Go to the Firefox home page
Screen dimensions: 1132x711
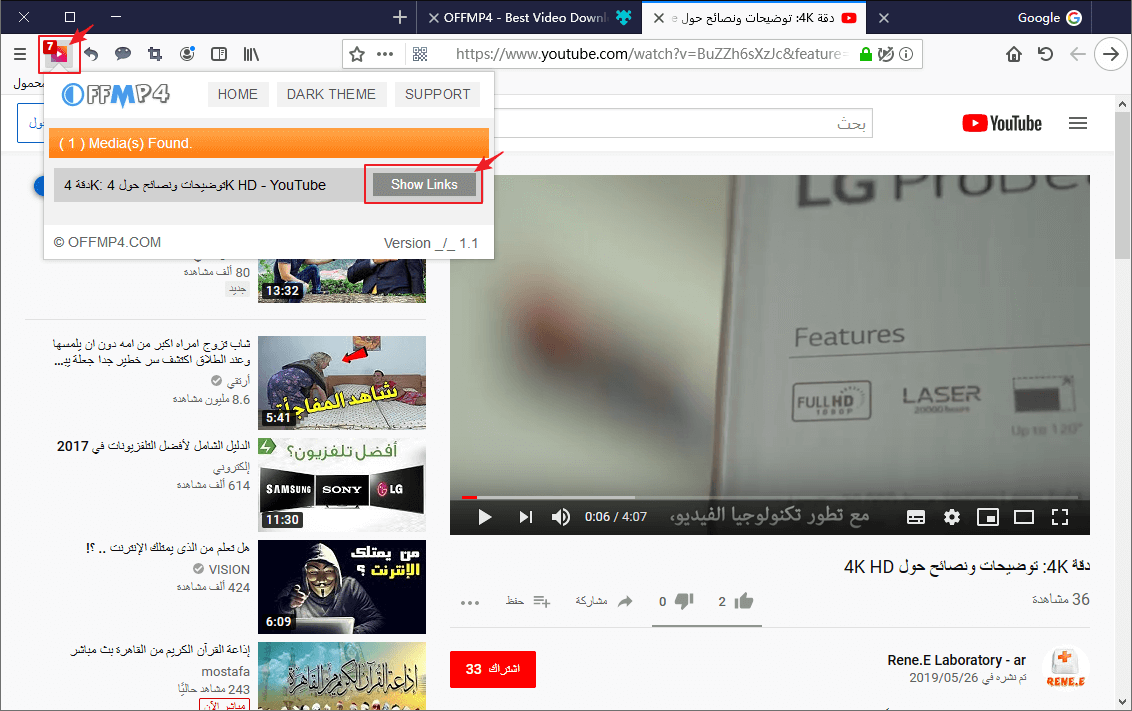(x=1014, y=54)
